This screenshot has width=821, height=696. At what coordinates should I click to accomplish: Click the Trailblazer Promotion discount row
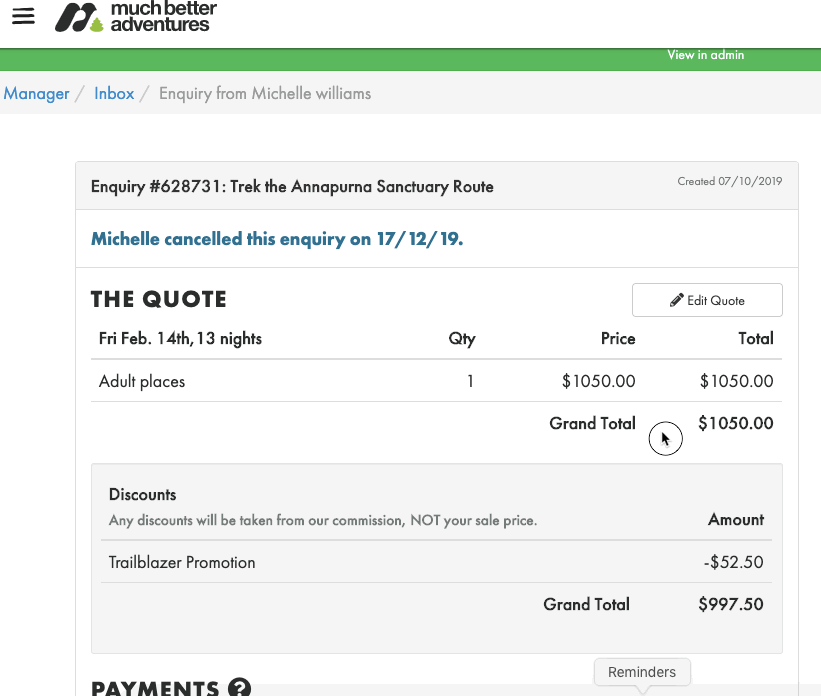click(182, 562)
